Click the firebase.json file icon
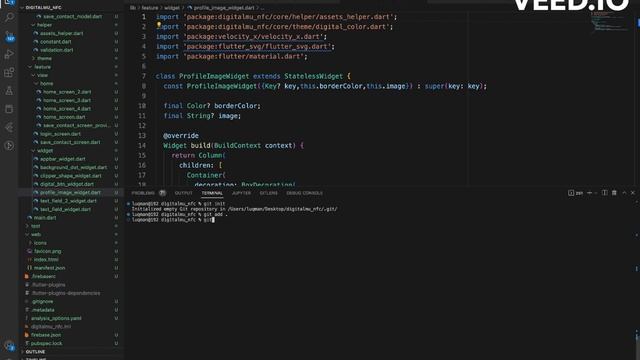640x360 pixels. pyautogui.click(x=27, y=335)
